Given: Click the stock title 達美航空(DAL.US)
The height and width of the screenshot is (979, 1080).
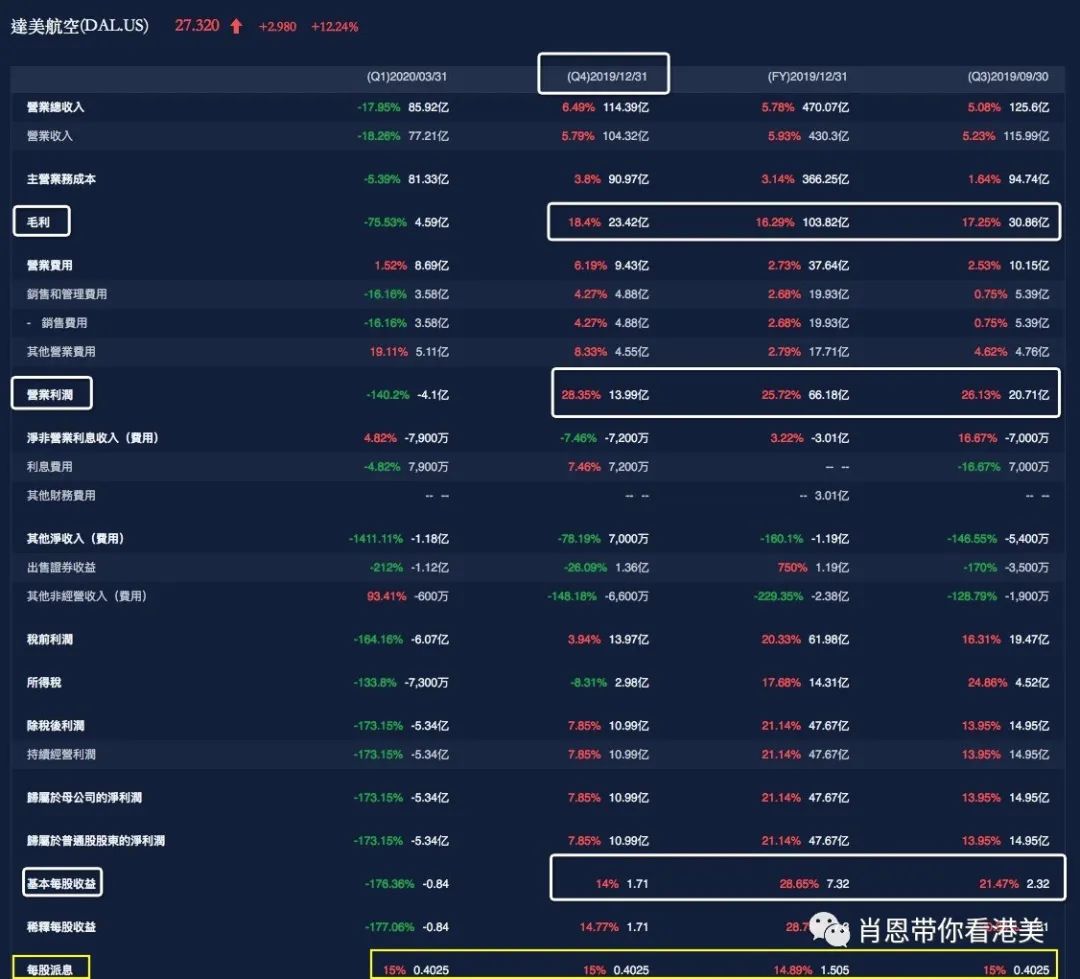Looking at the screenshot, I should click(x=80, y=26).
